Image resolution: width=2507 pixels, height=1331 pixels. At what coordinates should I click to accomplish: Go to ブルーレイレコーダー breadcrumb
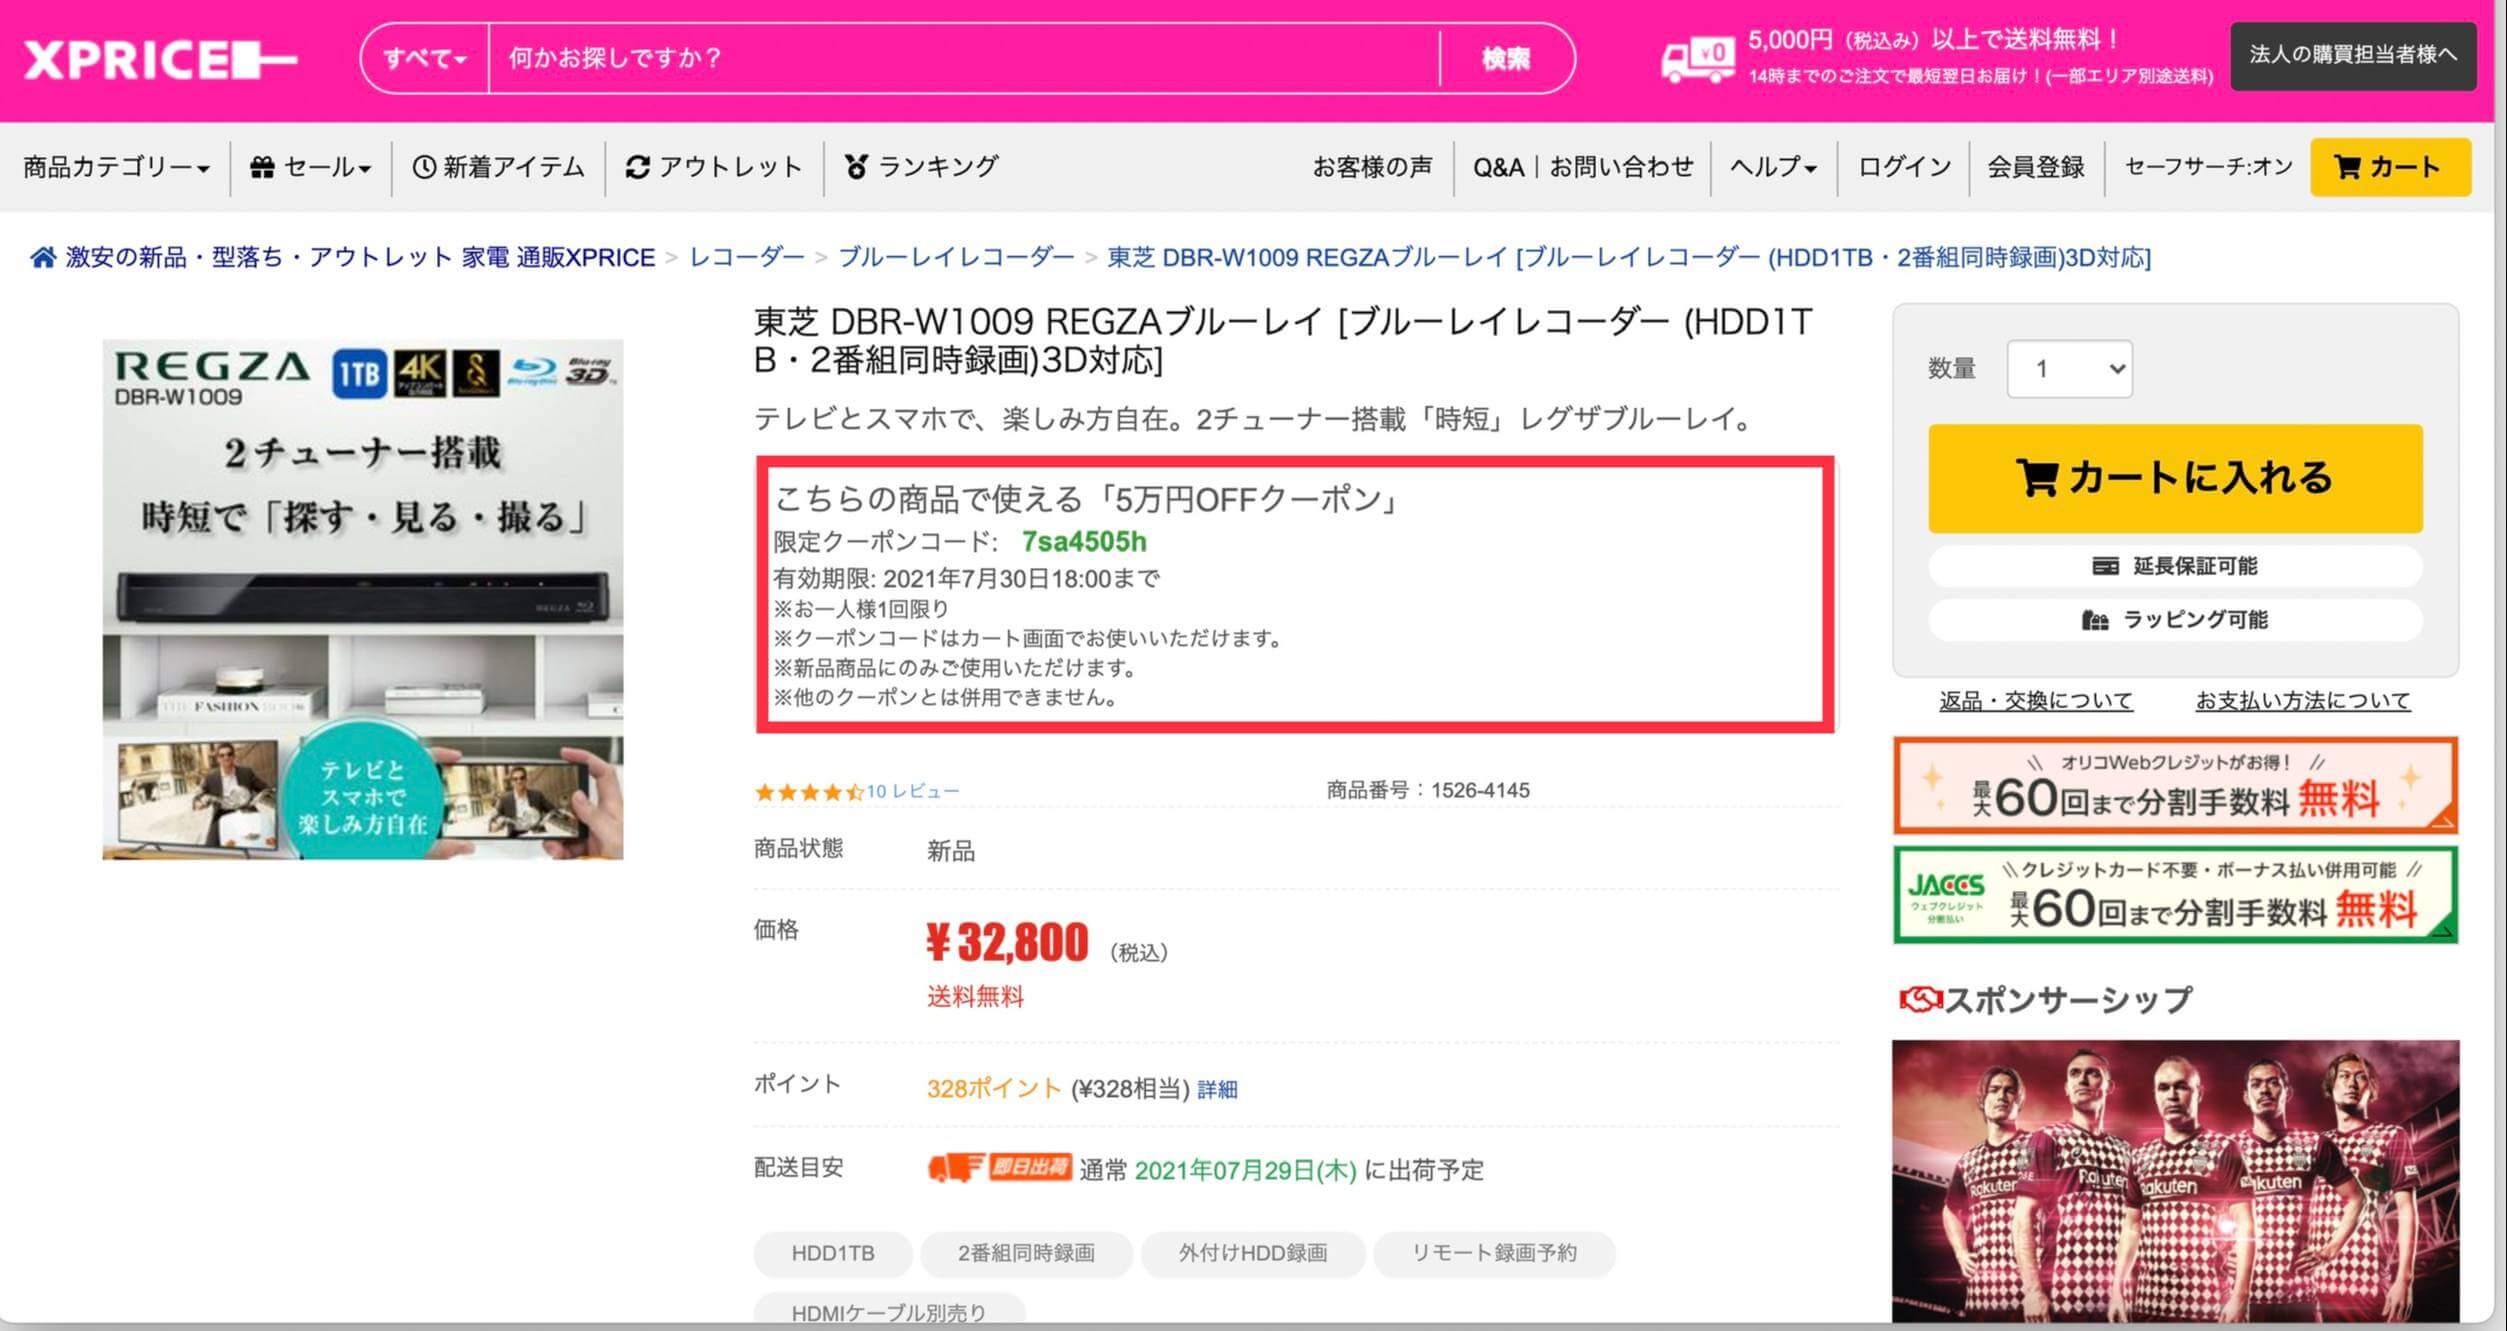point(956,258)
